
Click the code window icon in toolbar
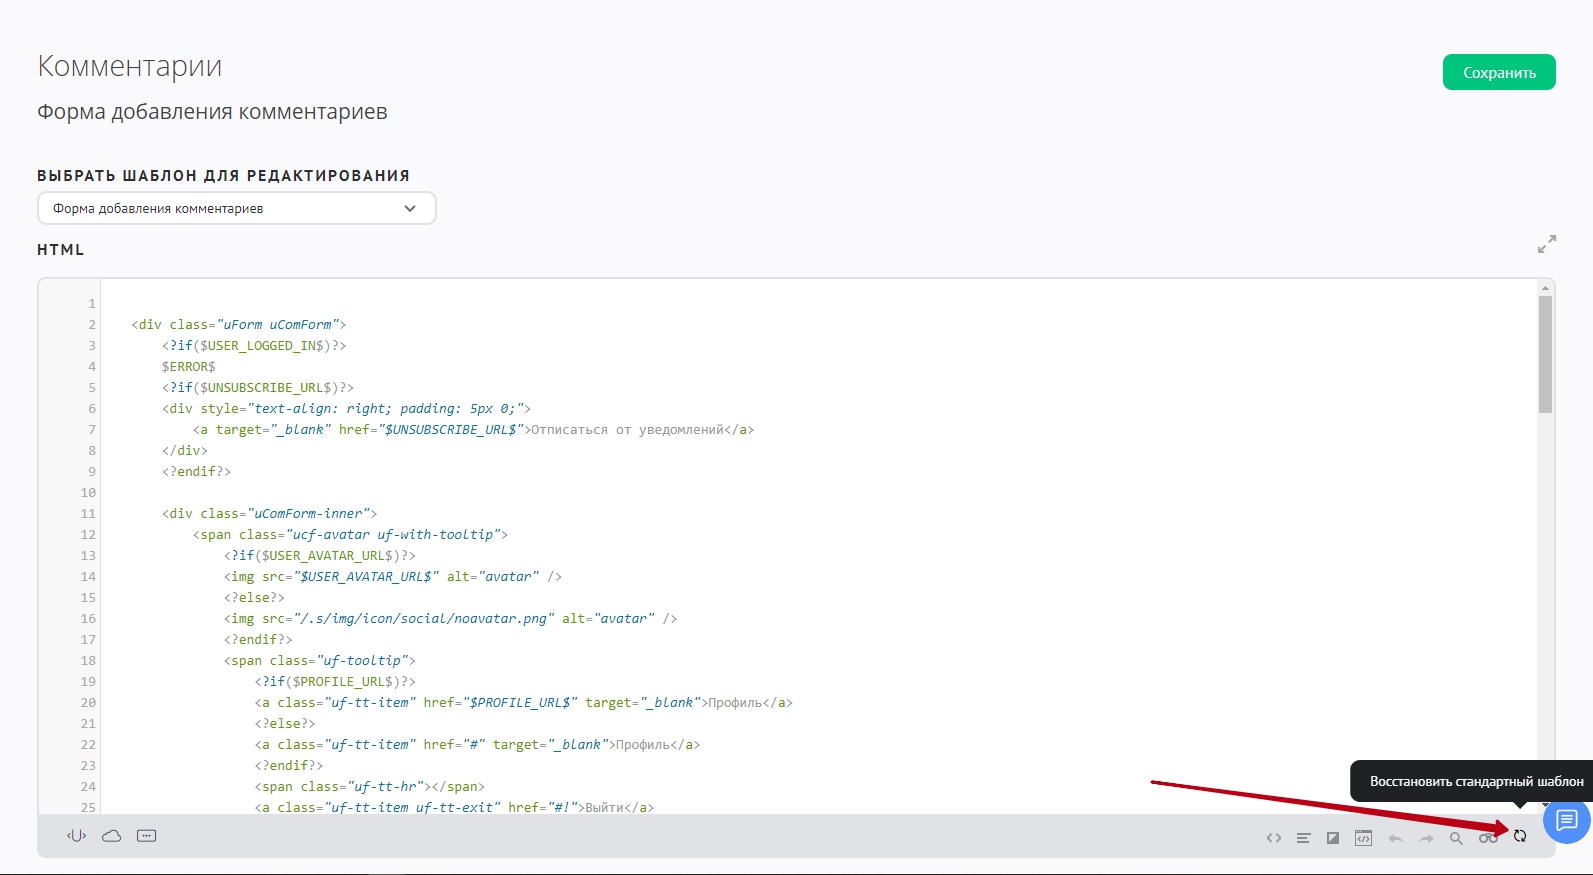(x=1363, y=838)
